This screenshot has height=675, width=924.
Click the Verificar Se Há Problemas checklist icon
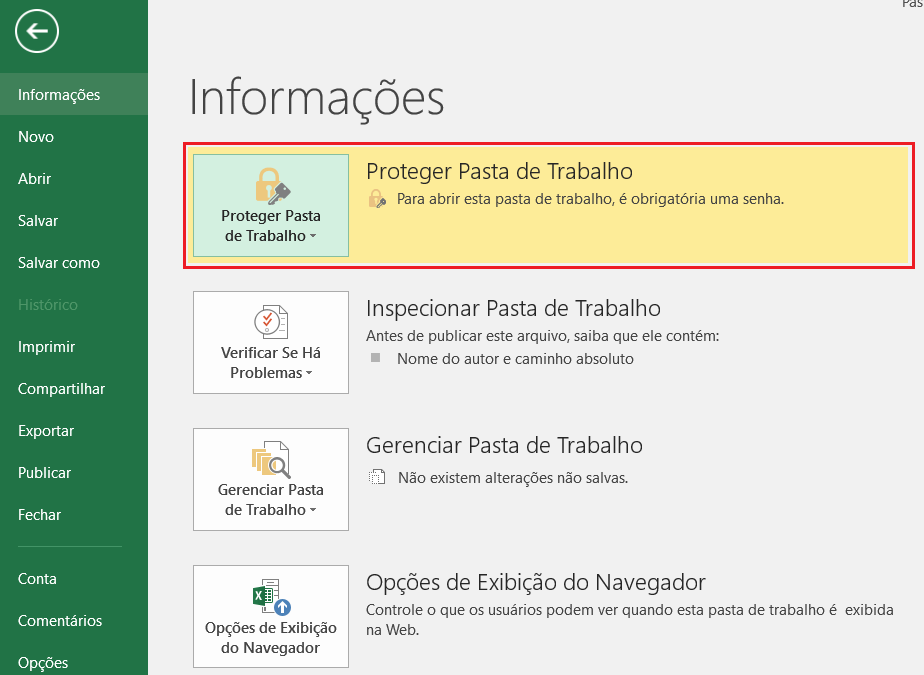tap(271, 322)
